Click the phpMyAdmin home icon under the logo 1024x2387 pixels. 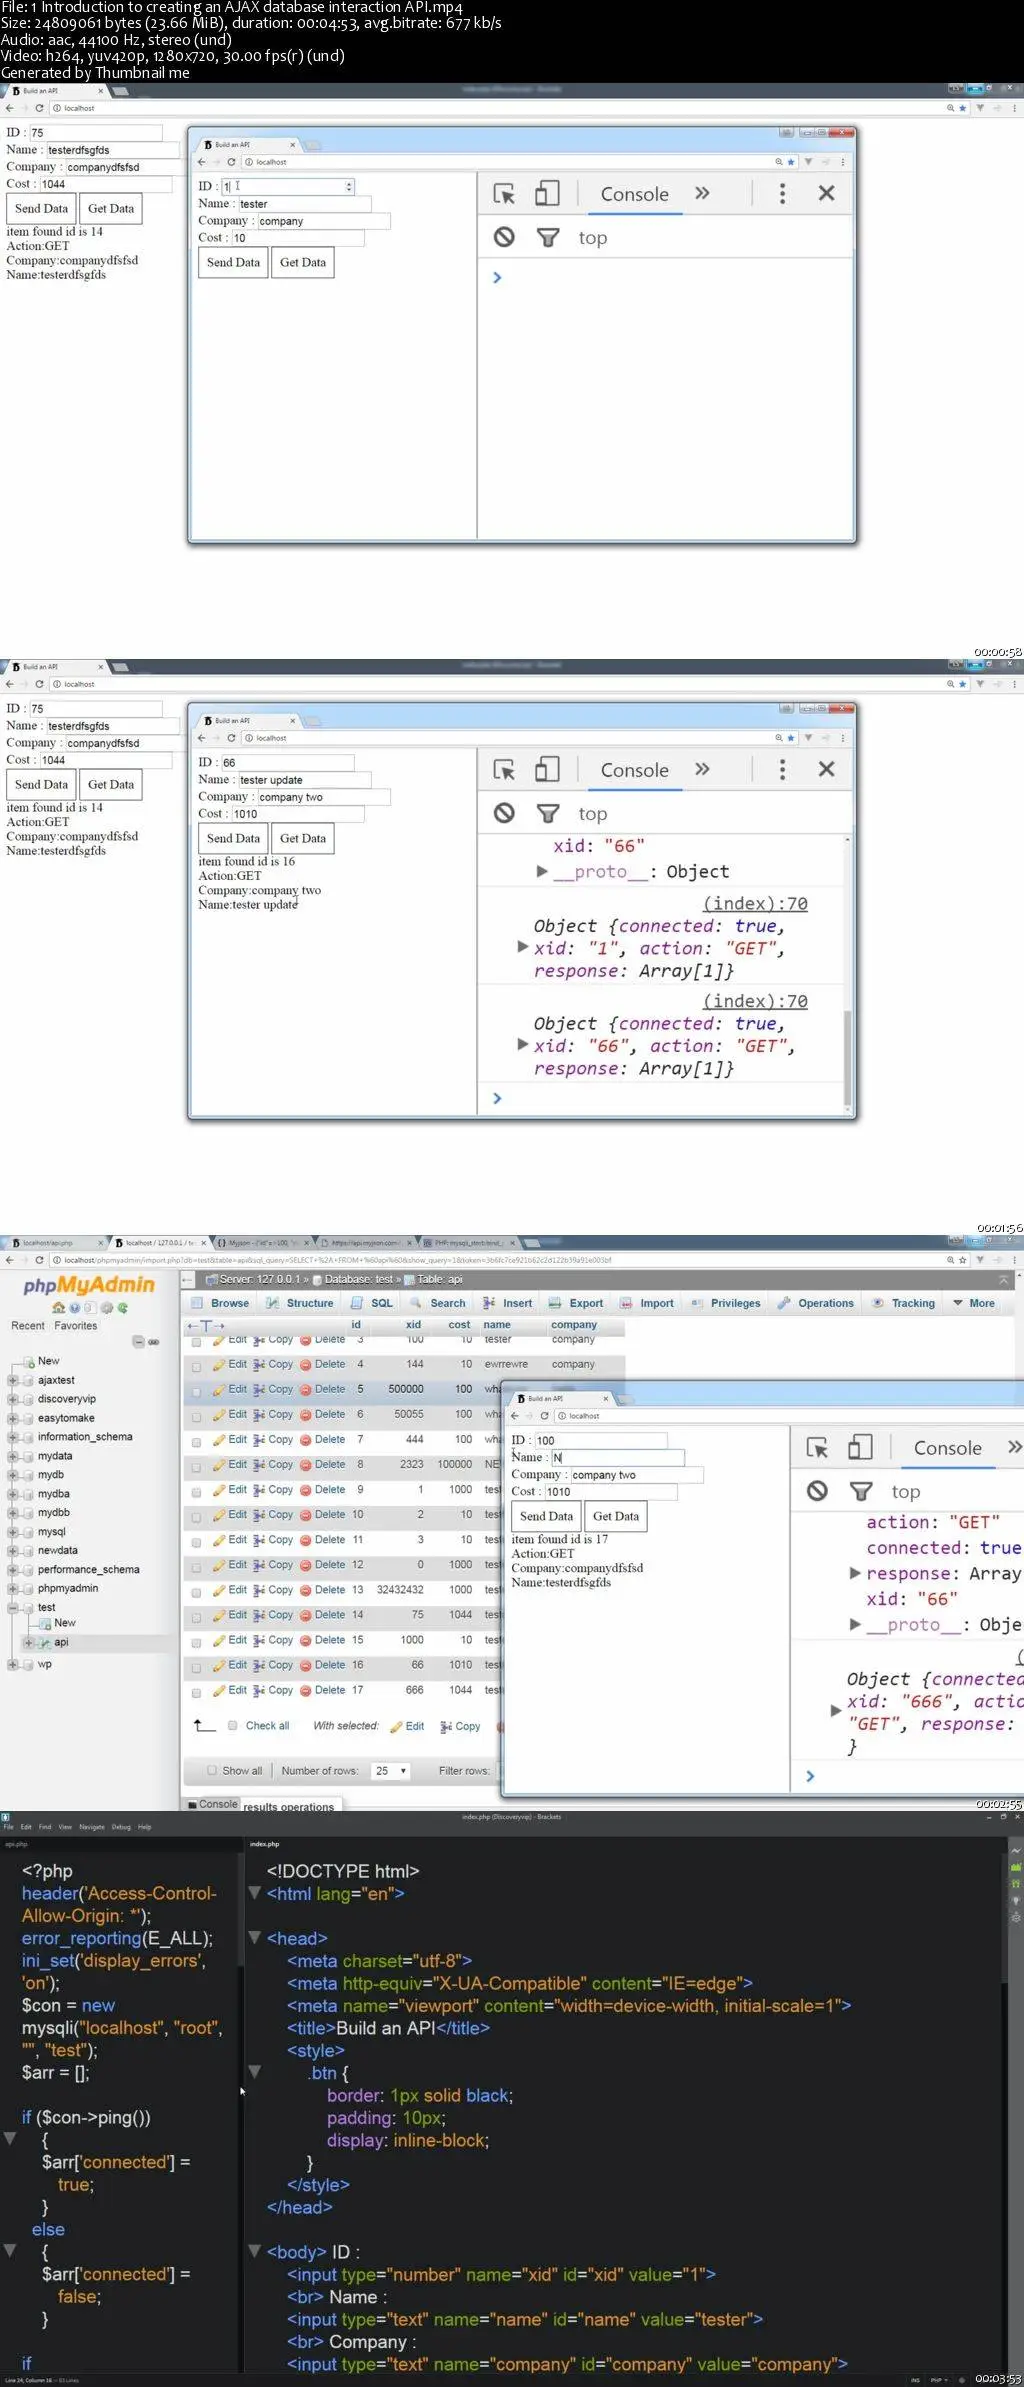tap(58, 1307)
